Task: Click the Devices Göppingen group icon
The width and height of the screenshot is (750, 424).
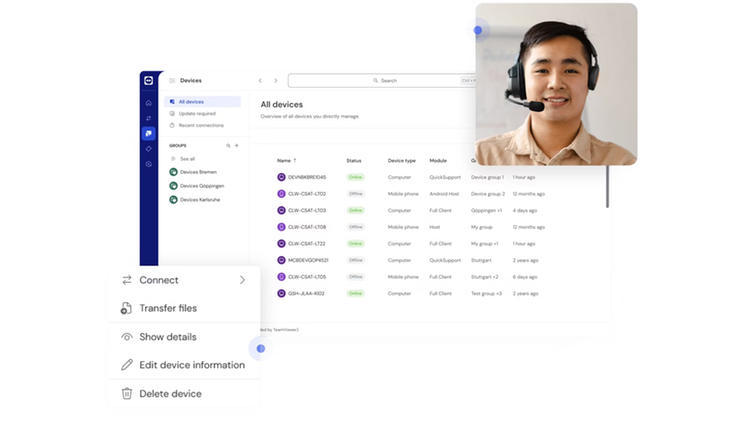Action: tap(173, 186)
